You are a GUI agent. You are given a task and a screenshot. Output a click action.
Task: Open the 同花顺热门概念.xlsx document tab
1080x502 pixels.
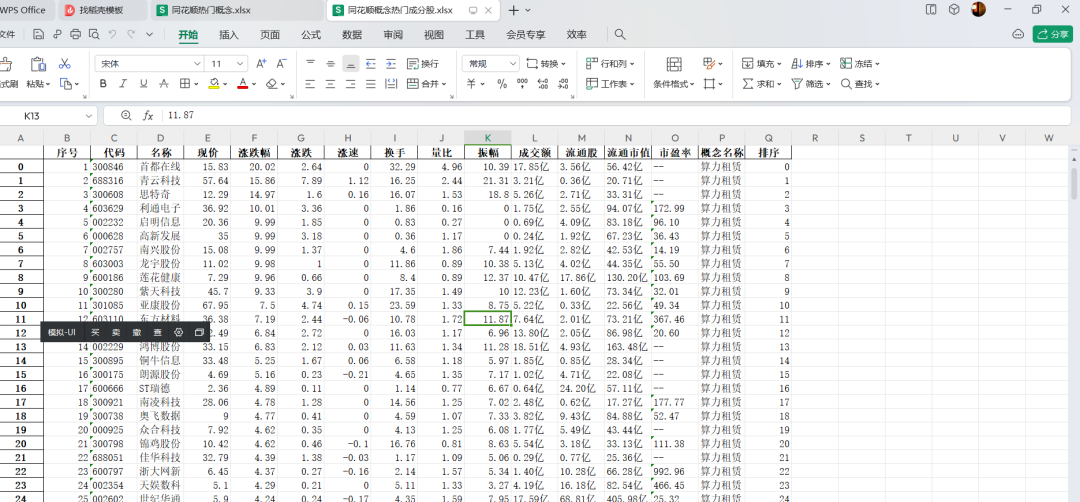238,10
